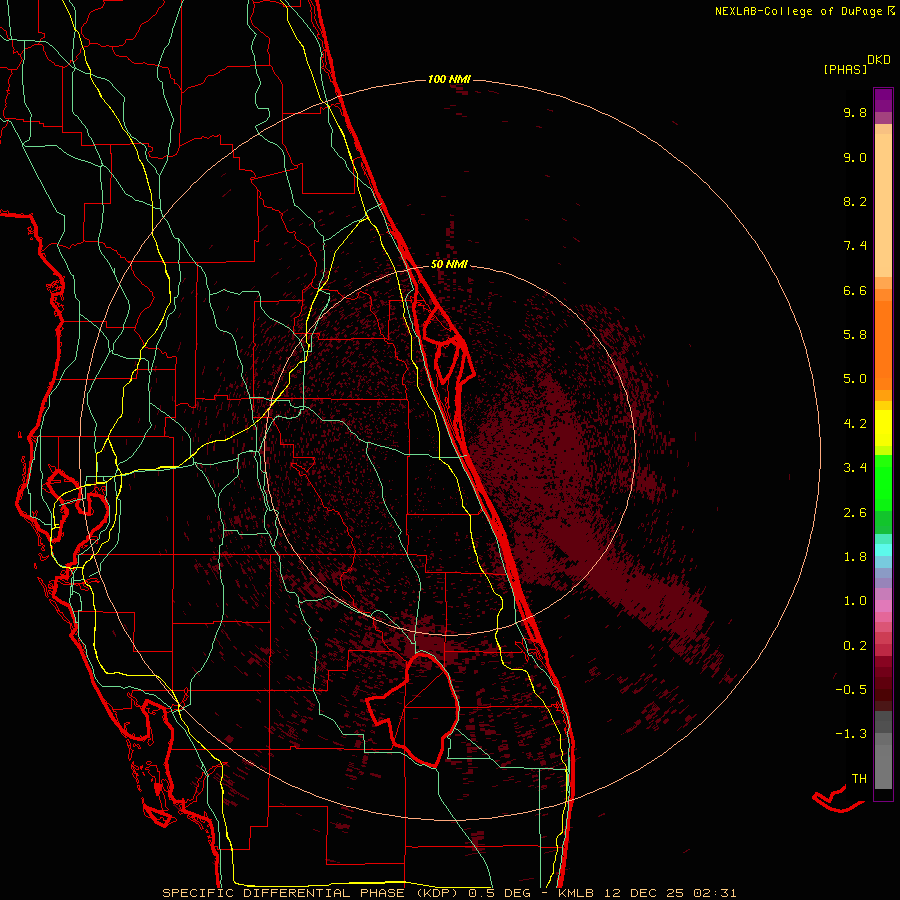Click the 12 DEC 25 date in caption
Viewport: 900px width, 900px height.
coord(643,893)
